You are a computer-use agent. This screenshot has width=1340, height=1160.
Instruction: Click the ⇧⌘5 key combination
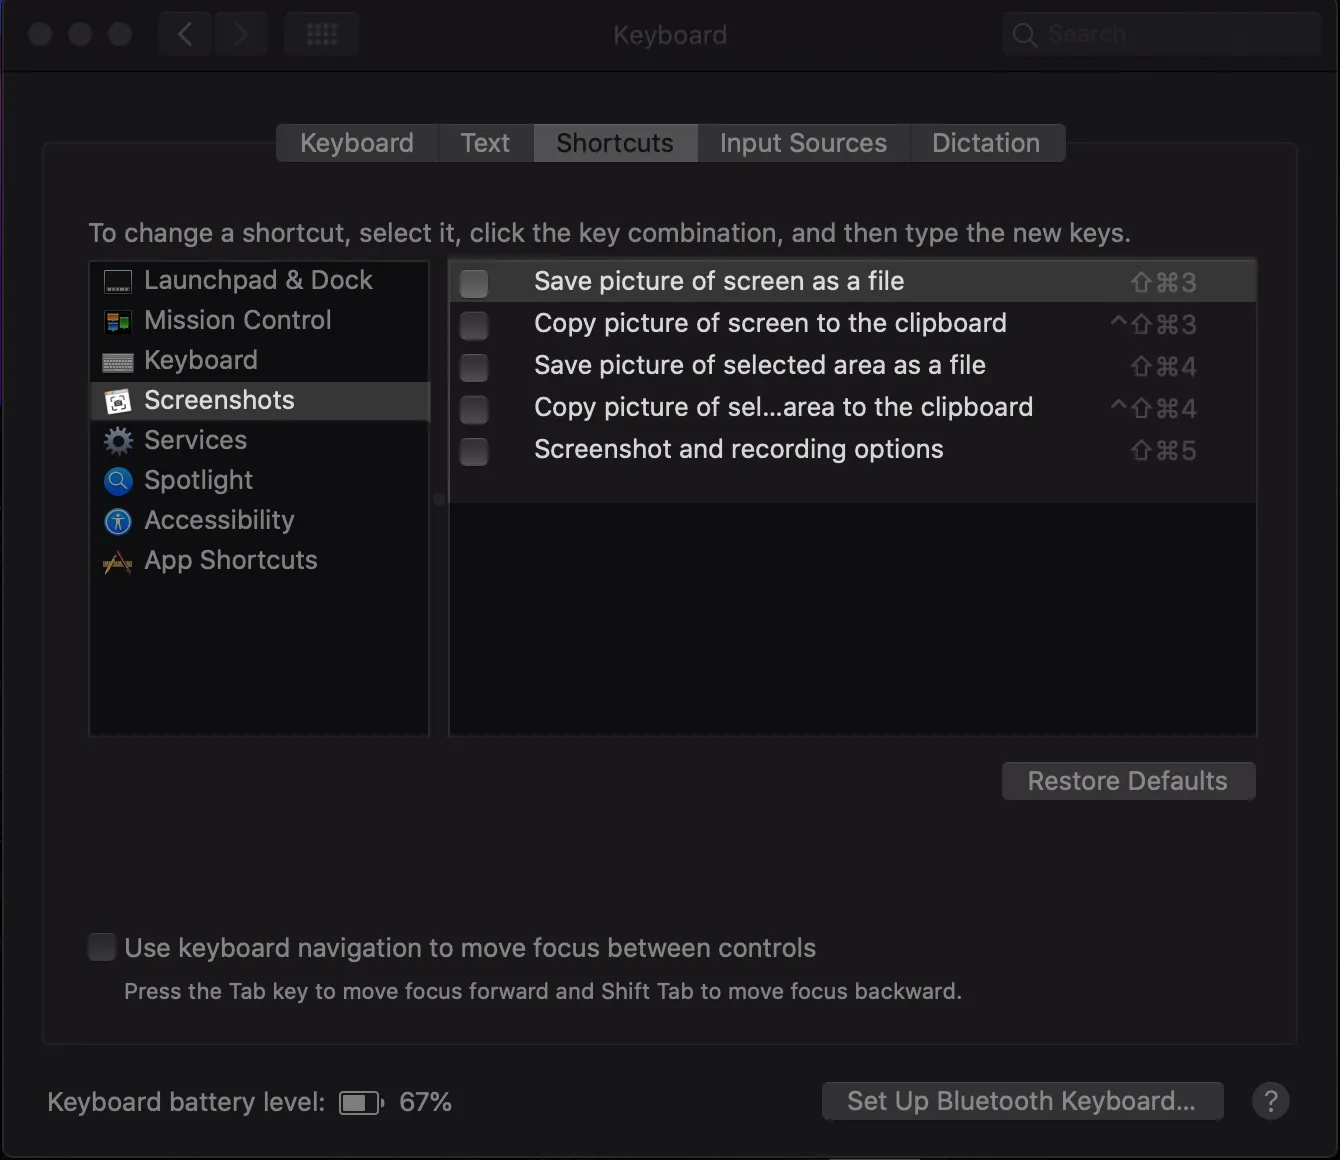(1163, 451)
